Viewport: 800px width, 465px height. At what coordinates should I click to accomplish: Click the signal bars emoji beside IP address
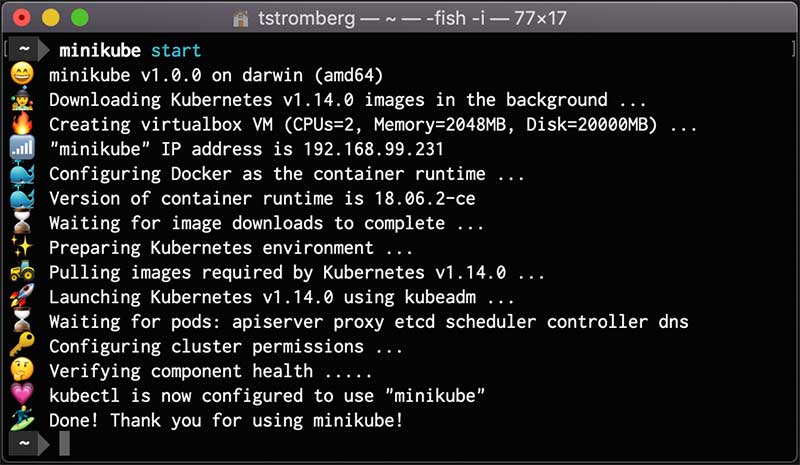click(22, 150)
